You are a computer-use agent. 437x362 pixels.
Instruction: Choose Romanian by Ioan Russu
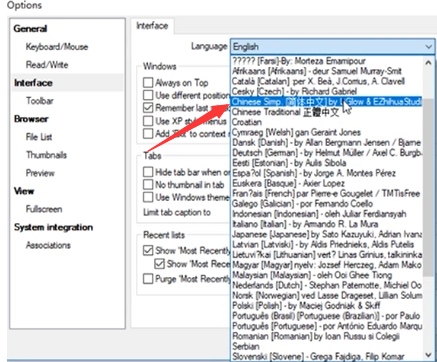pyautogui.click(x=327, y=336)
